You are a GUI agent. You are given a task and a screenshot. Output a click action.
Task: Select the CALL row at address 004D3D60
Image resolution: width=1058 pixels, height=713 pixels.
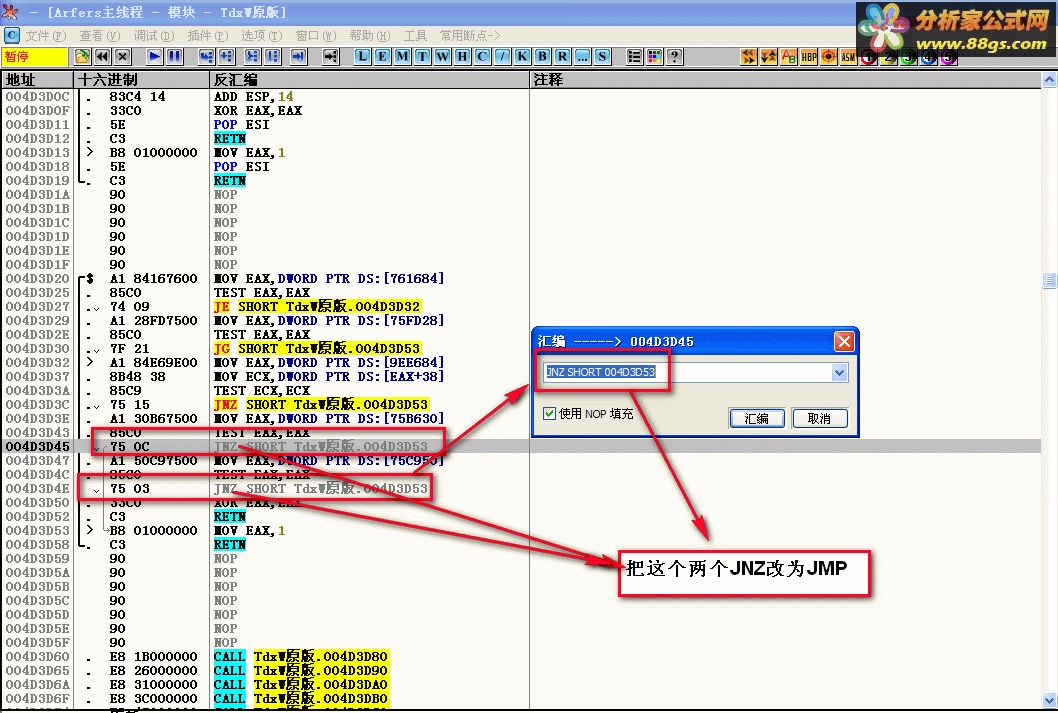(521, 656)
